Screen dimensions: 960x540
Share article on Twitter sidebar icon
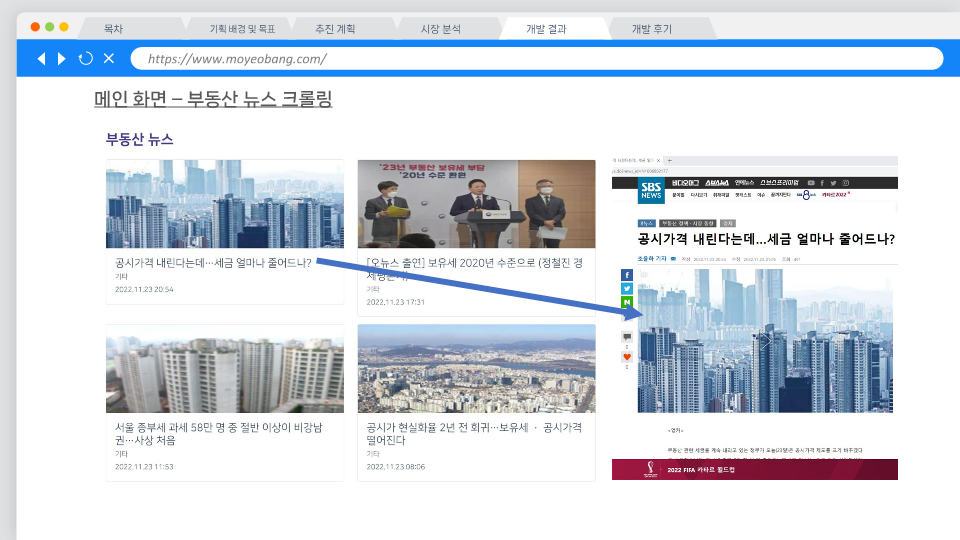pyautogui.click(x=627, y=288)
